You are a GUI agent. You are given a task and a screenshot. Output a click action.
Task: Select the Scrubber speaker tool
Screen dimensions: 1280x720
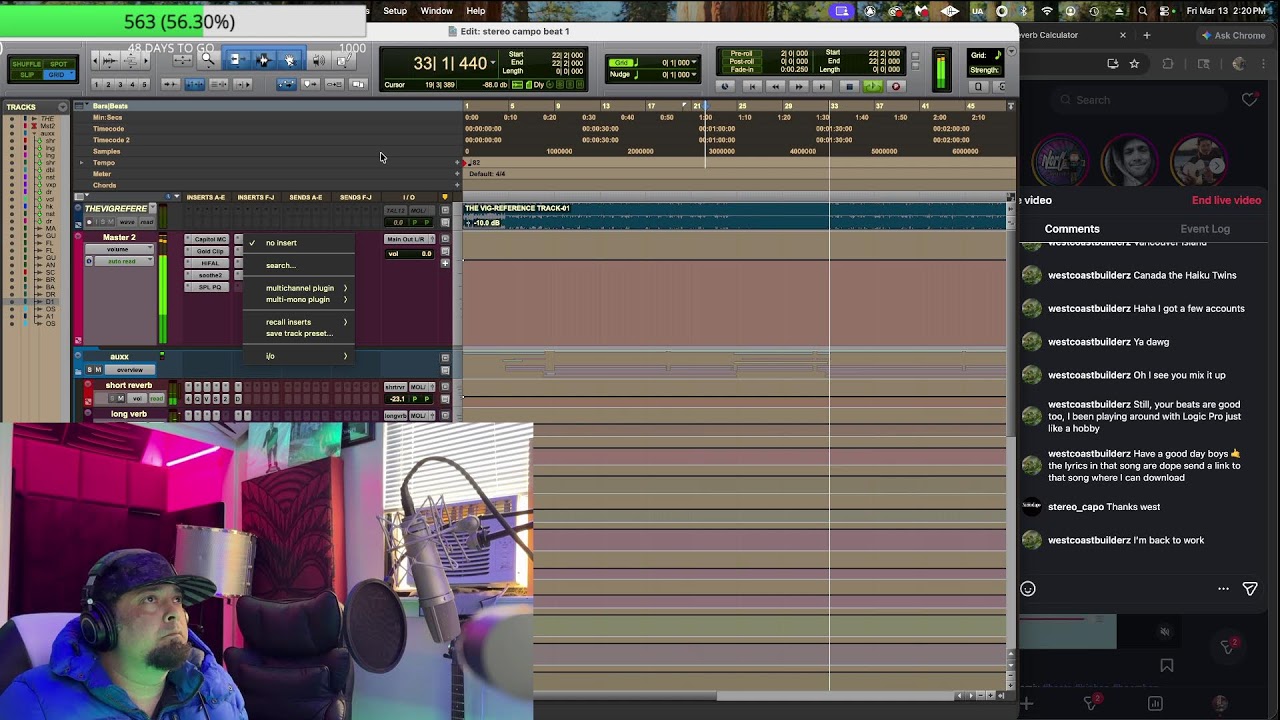tap(319, 61)
